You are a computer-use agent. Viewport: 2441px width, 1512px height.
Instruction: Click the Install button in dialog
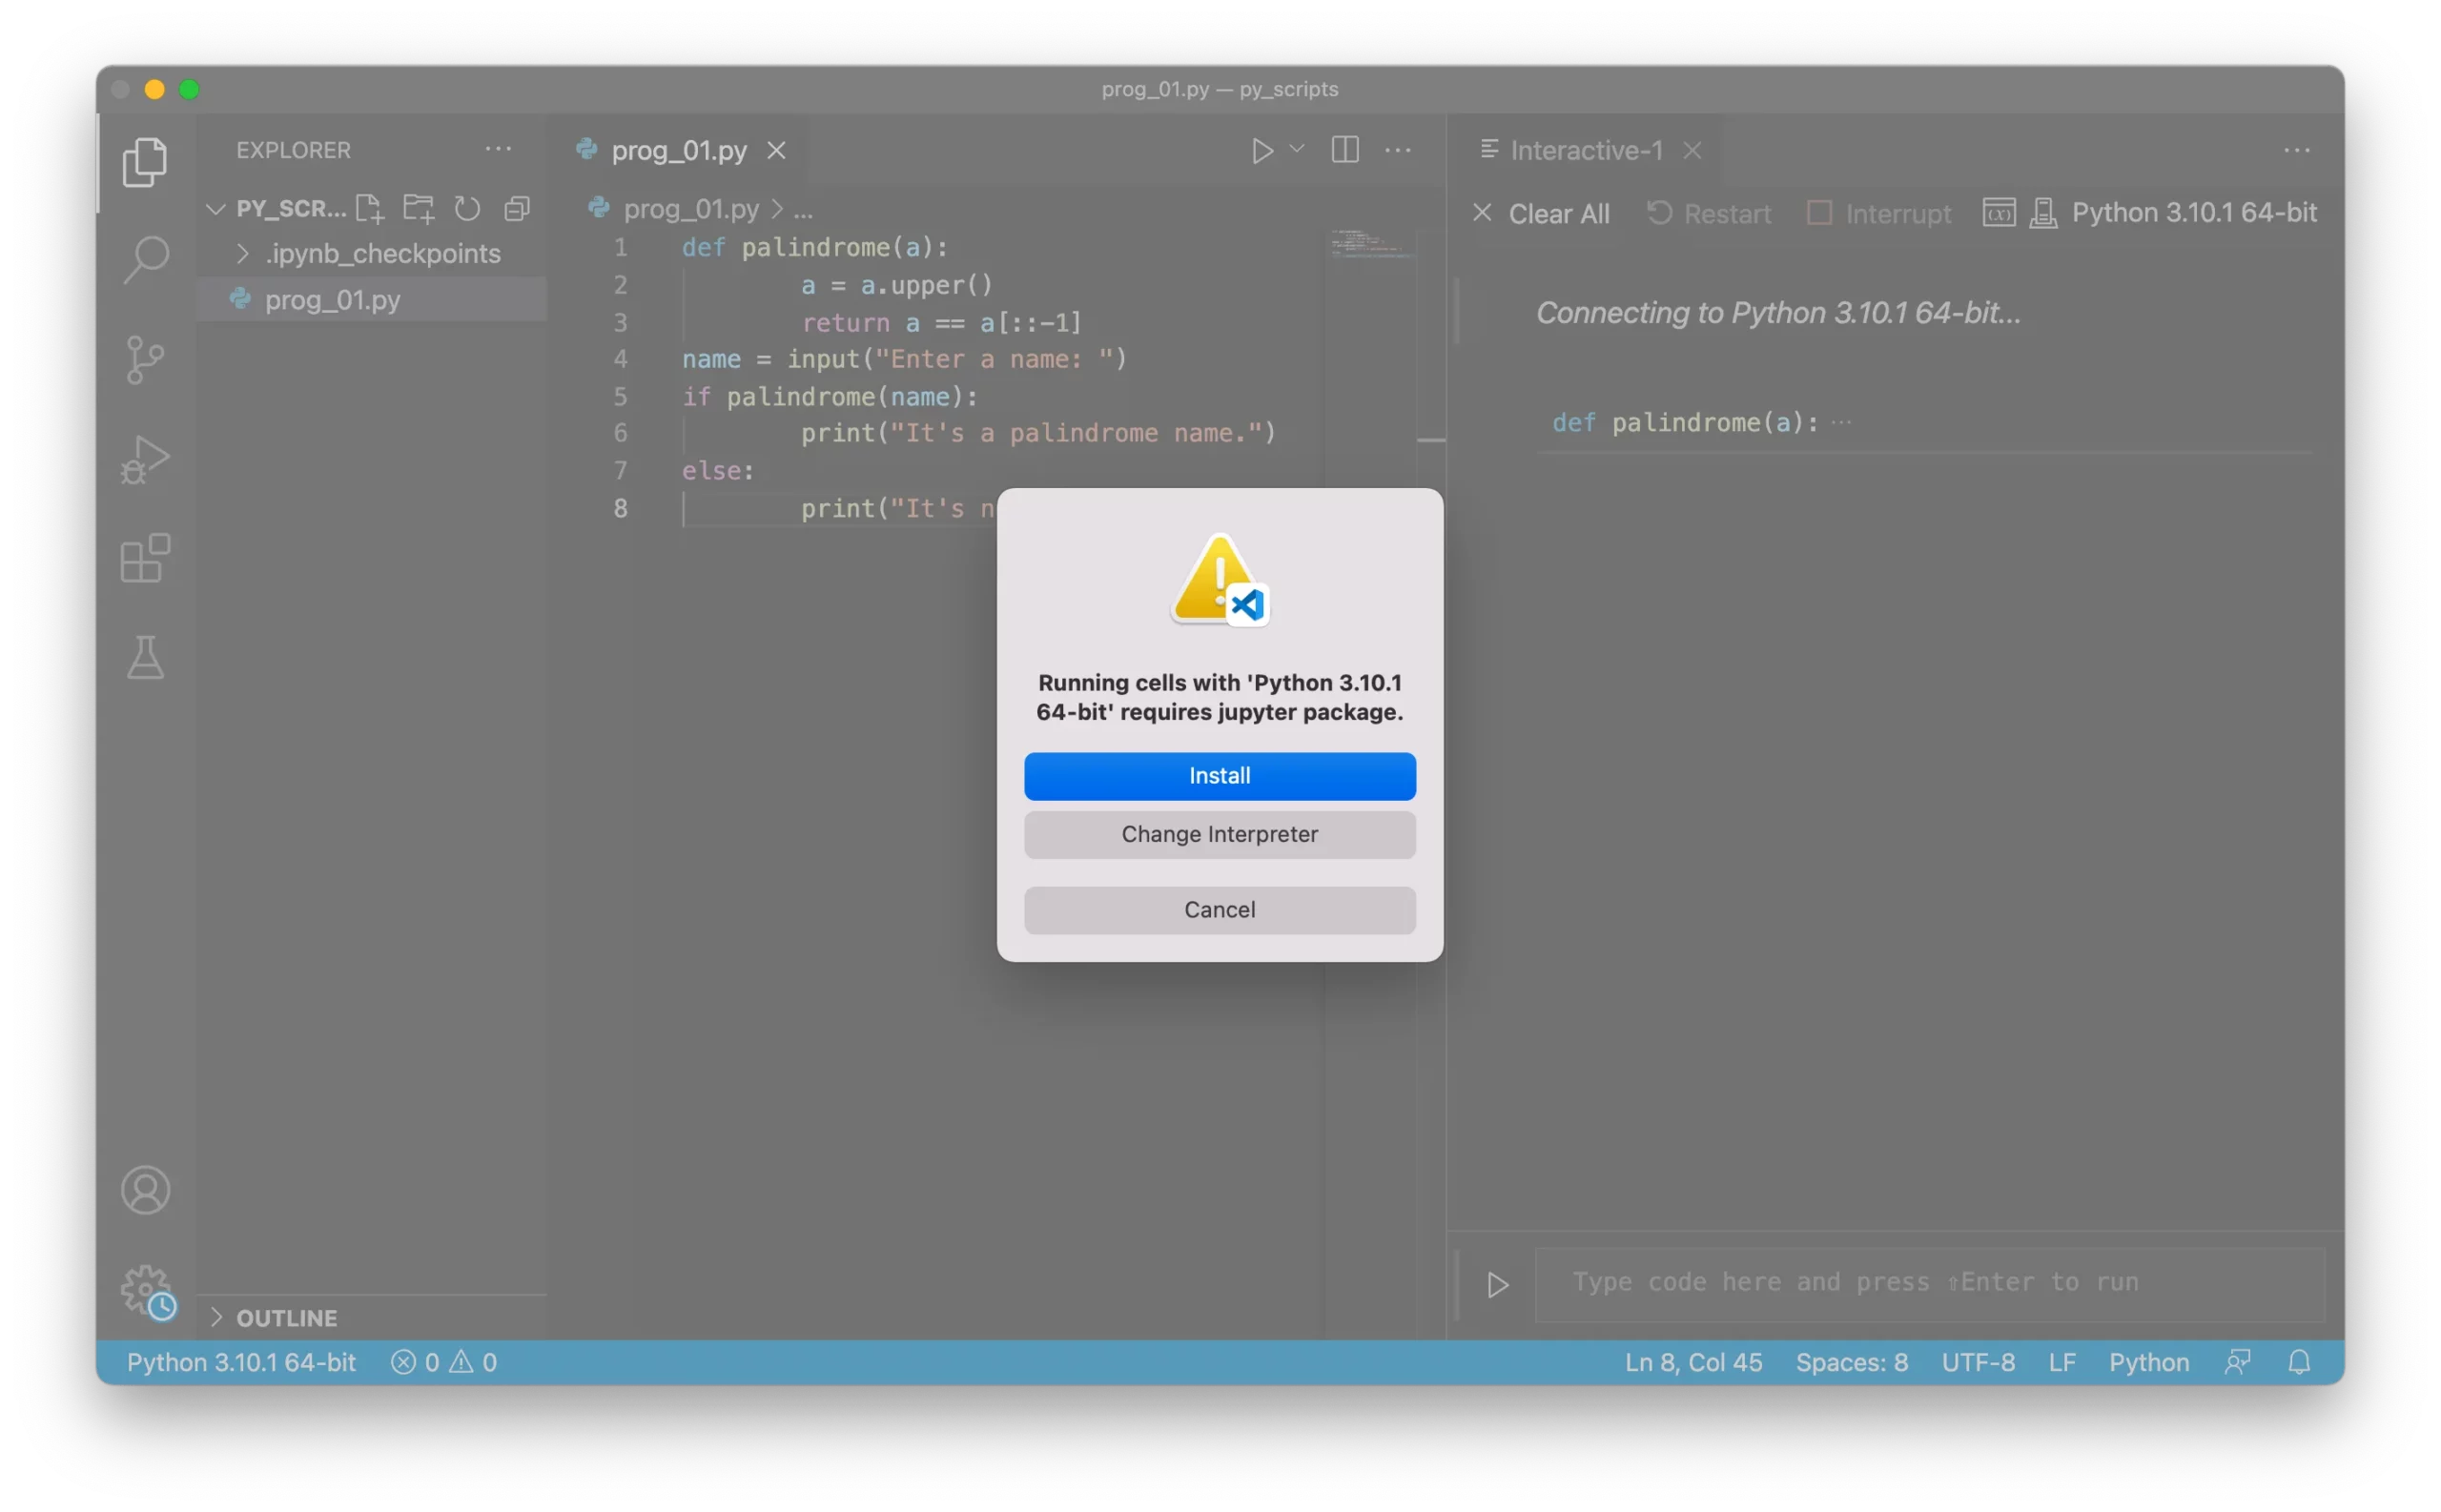tap(1219, 776)
